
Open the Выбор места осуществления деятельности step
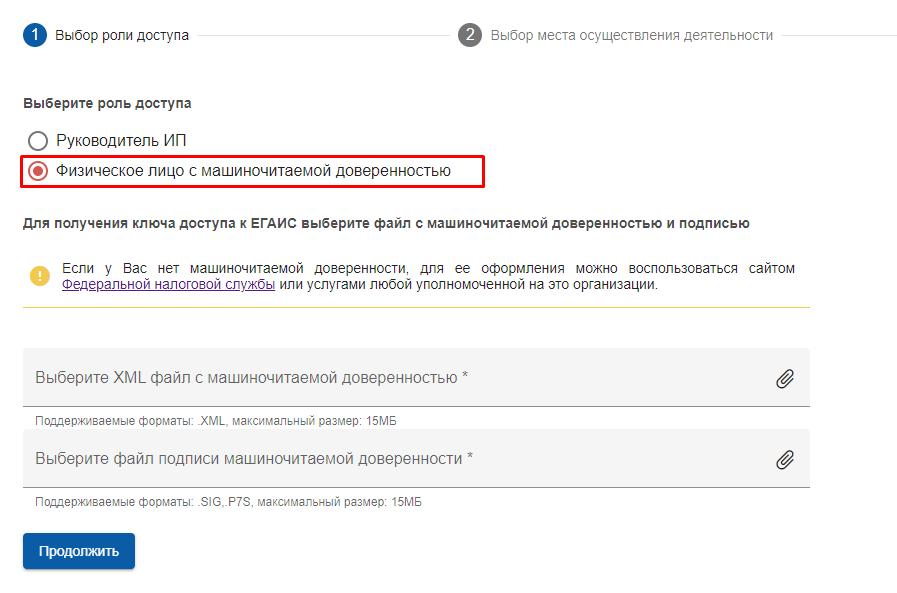click(632, 35)
